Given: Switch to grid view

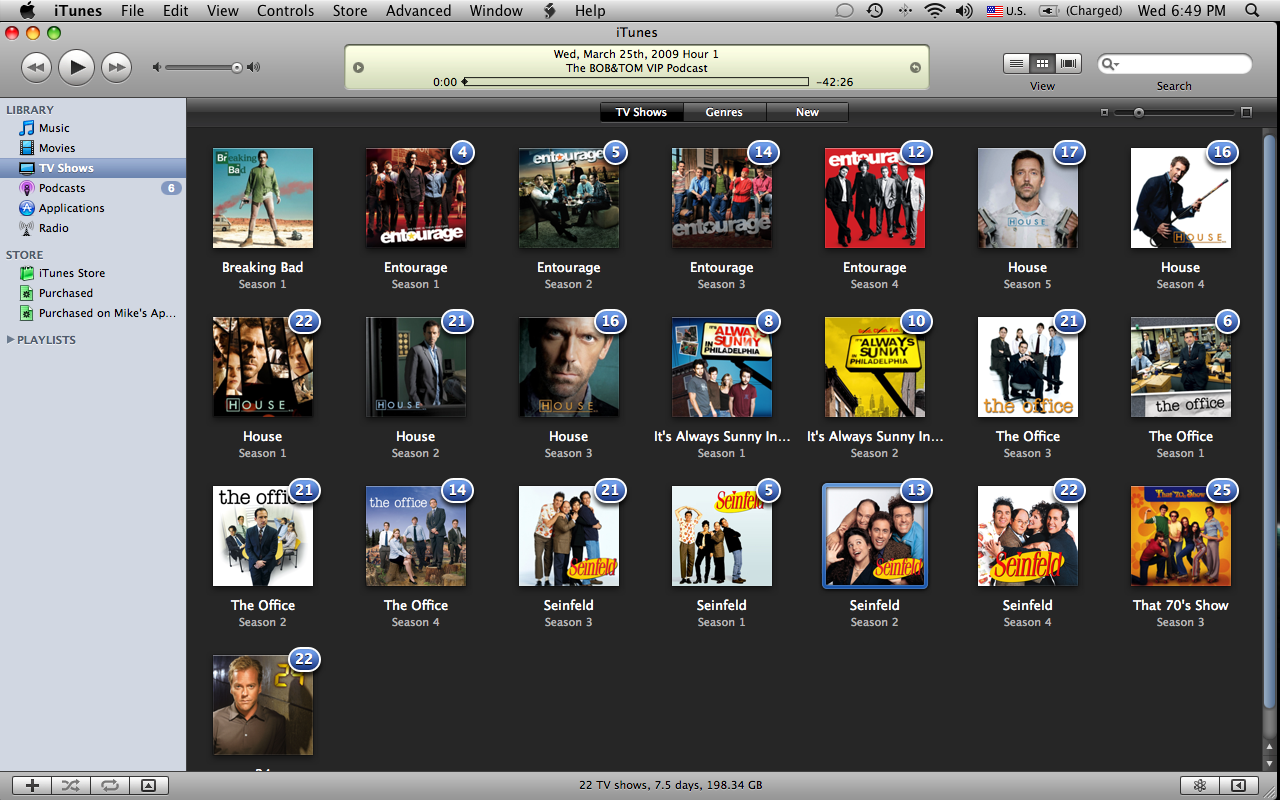Looking at the screenshot, I should (x=1042, y=63).
